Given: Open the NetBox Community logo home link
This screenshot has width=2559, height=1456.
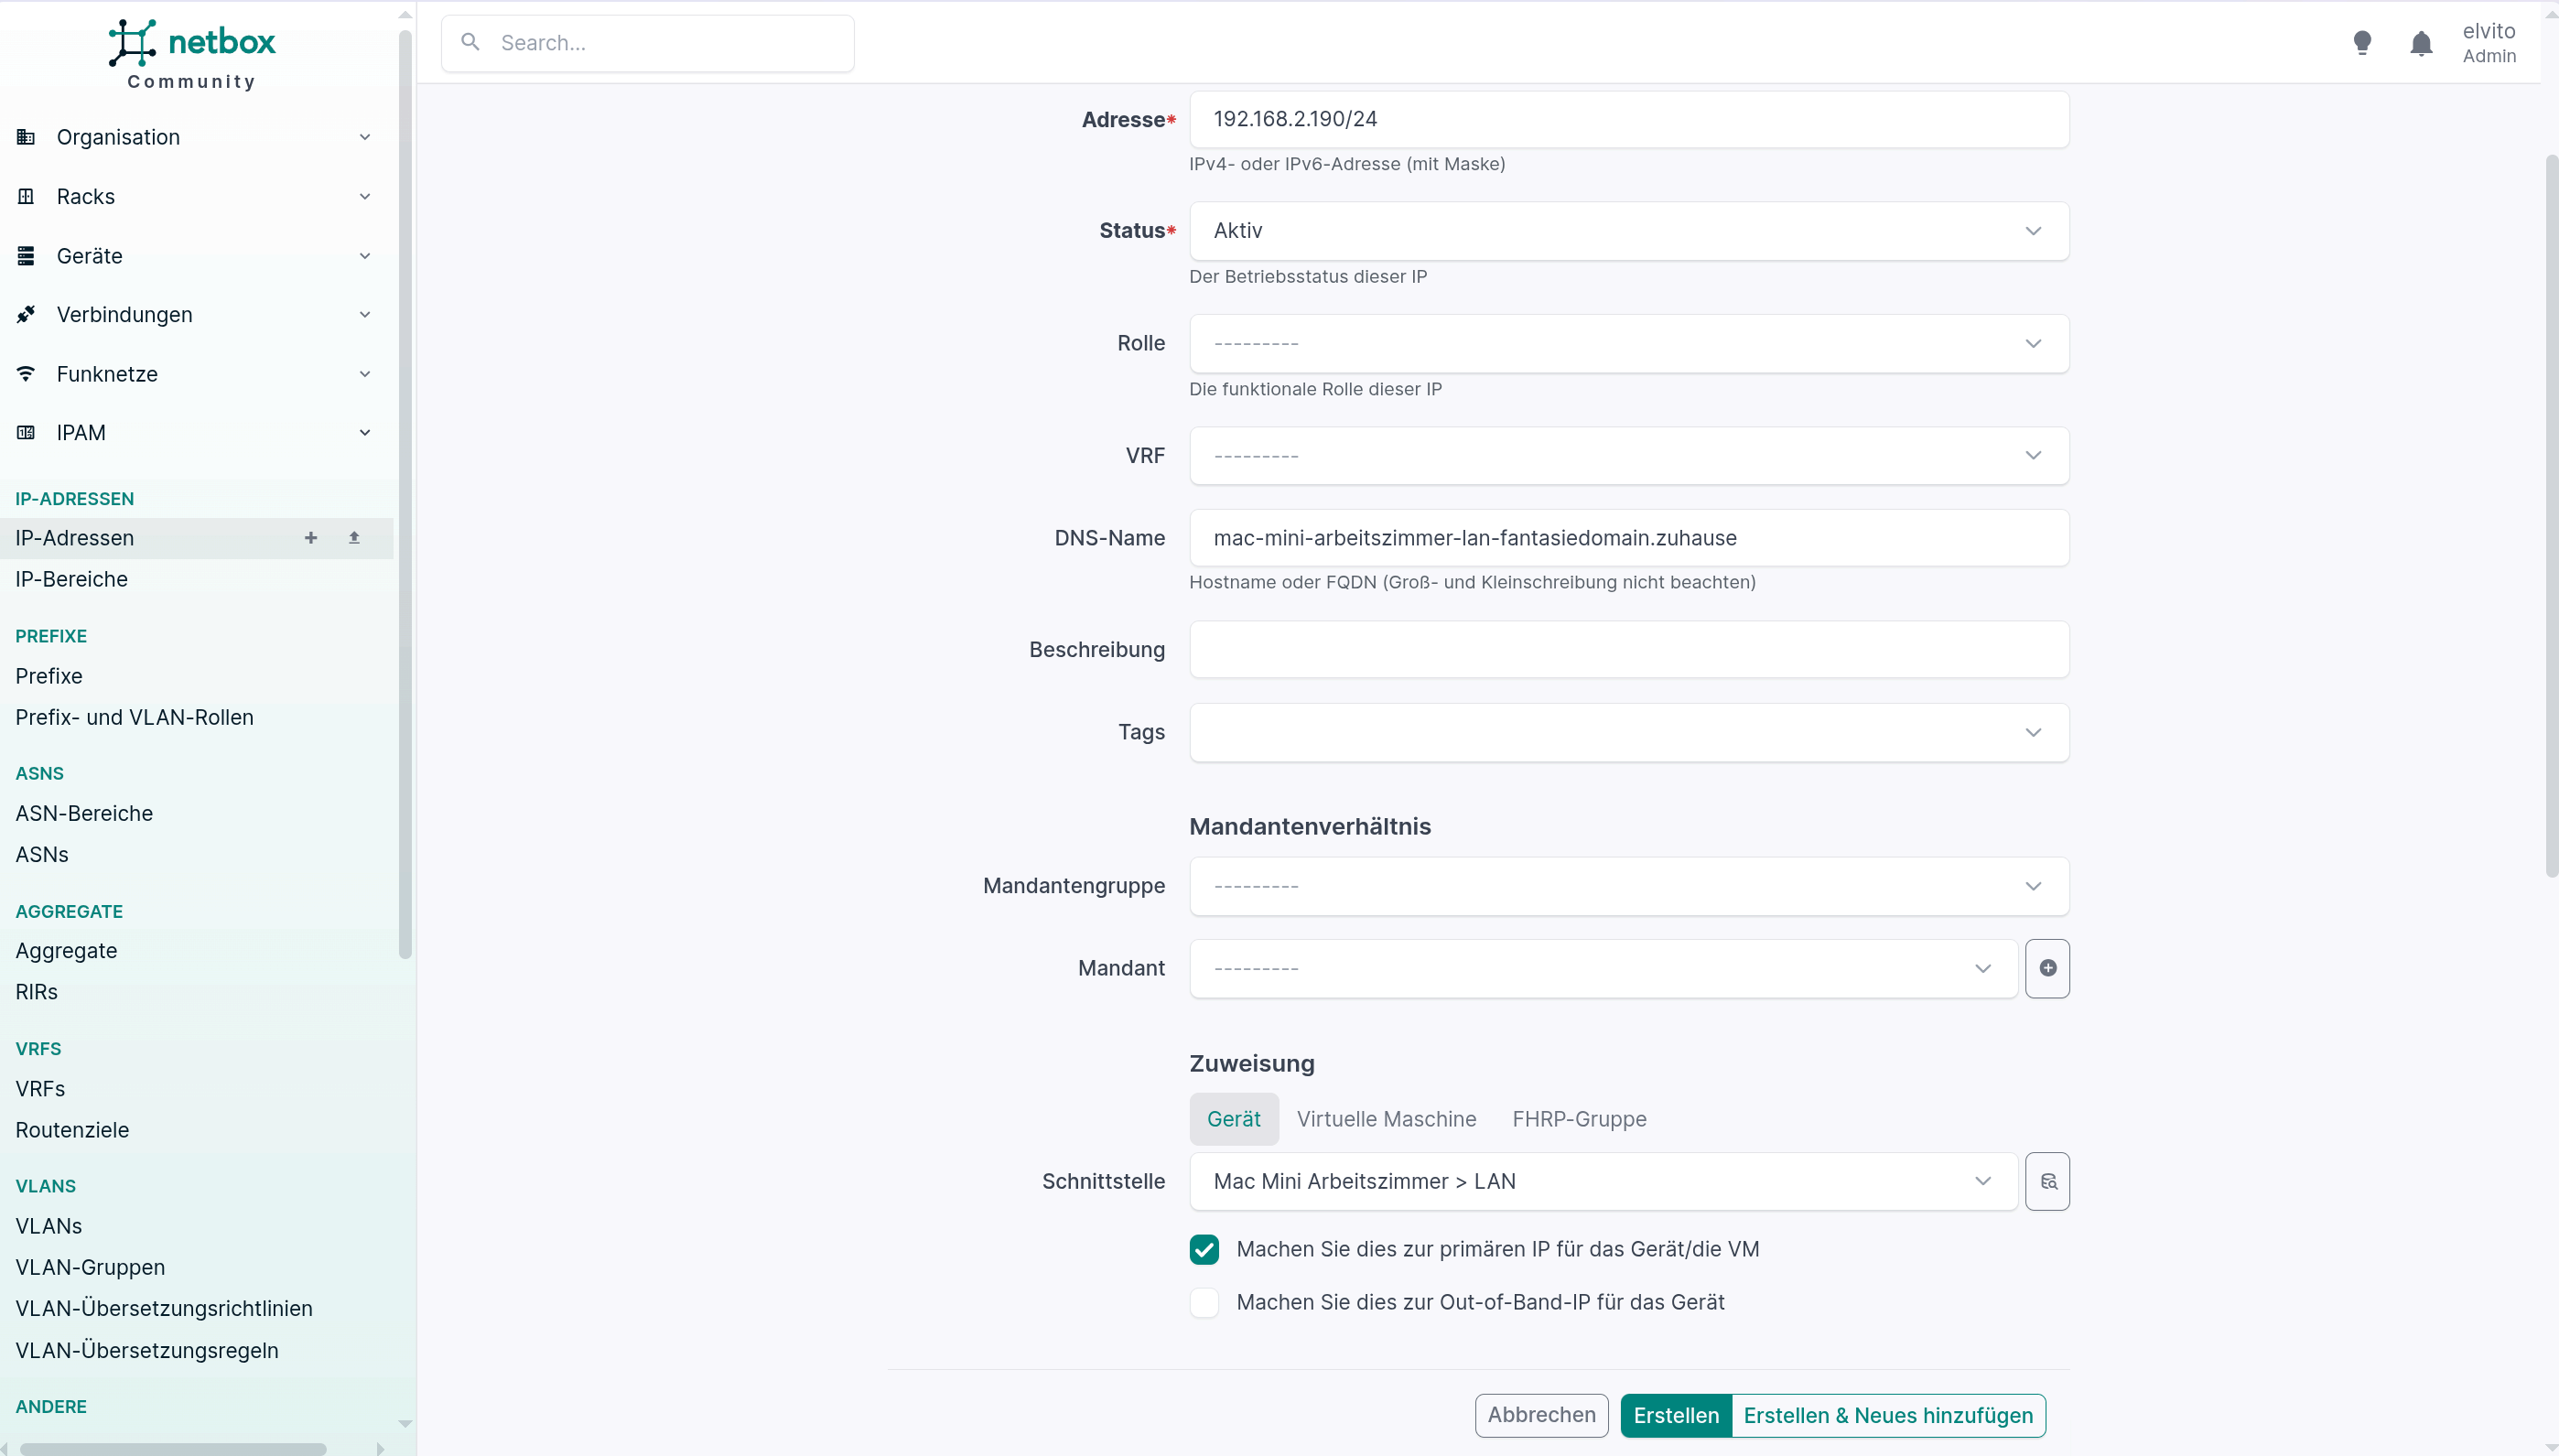Looking at the screenshot, I should click(x=191, y=55).
